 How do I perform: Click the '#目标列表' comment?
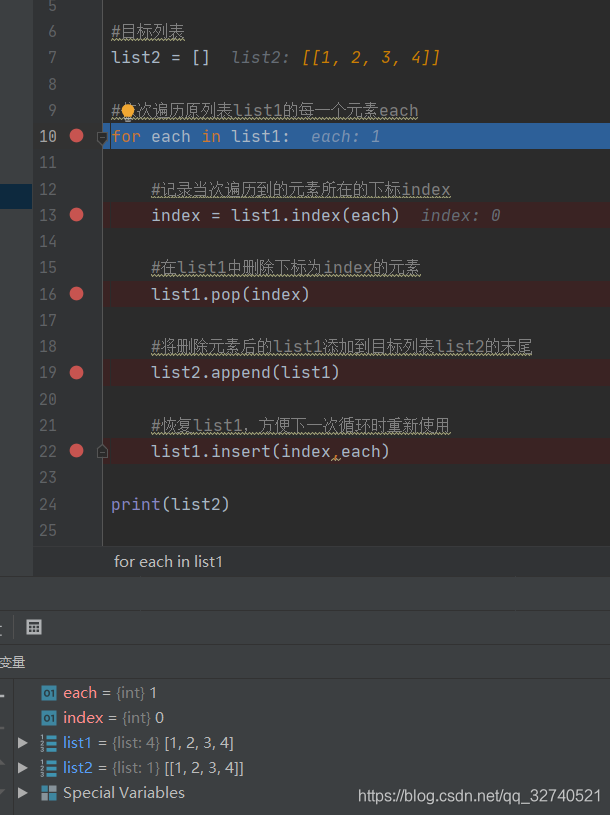[x=148, y=32]
